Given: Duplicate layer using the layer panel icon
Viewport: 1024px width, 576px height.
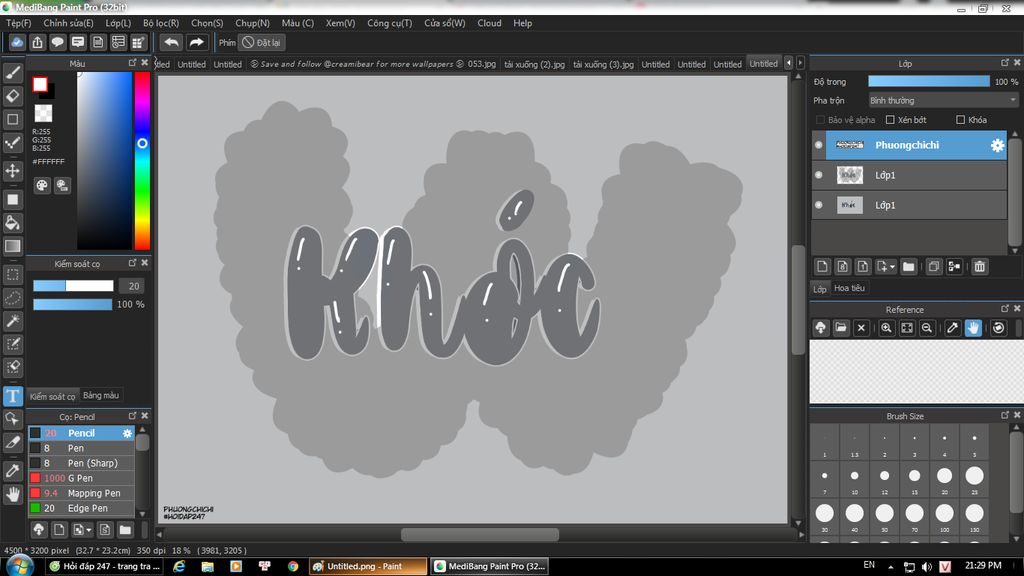Looking at the screenshot, I should [x=934, y=266].
